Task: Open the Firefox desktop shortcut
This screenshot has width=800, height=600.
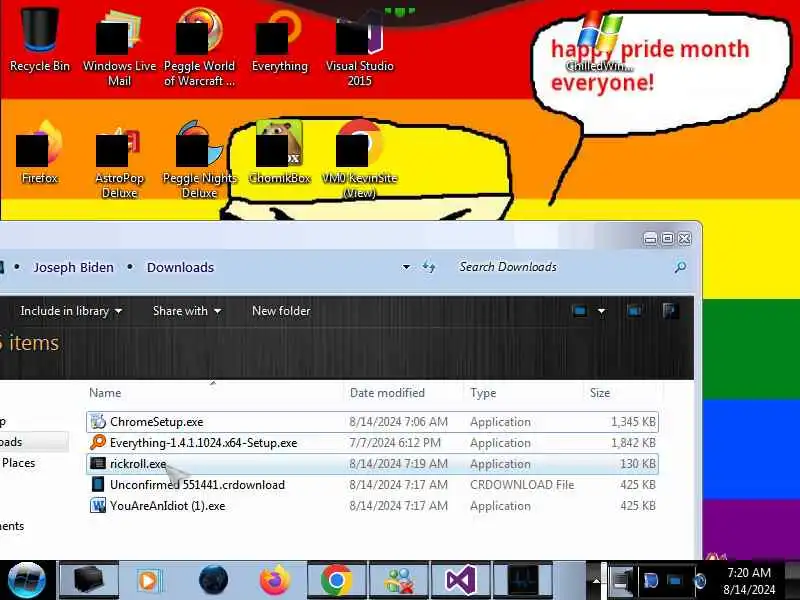Action: pyautogui.click(x=39, y=152)
